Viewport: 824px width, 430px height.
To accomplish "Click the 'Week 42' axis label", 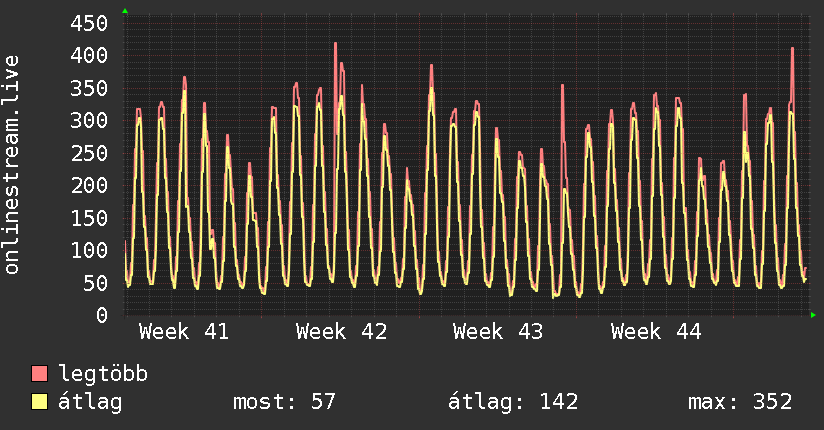I will click(x=341, y=332).
